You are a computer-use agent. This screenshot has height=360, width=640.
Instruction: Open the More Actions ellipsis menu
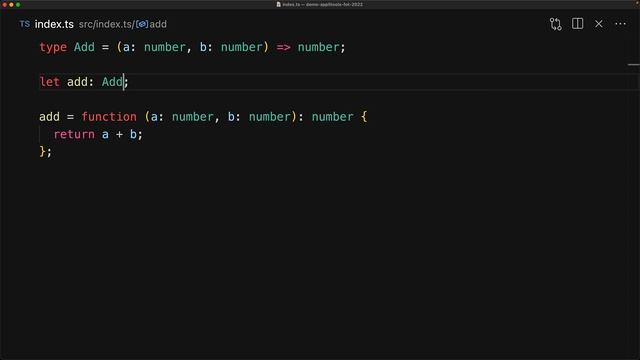[x=620, y=24]
